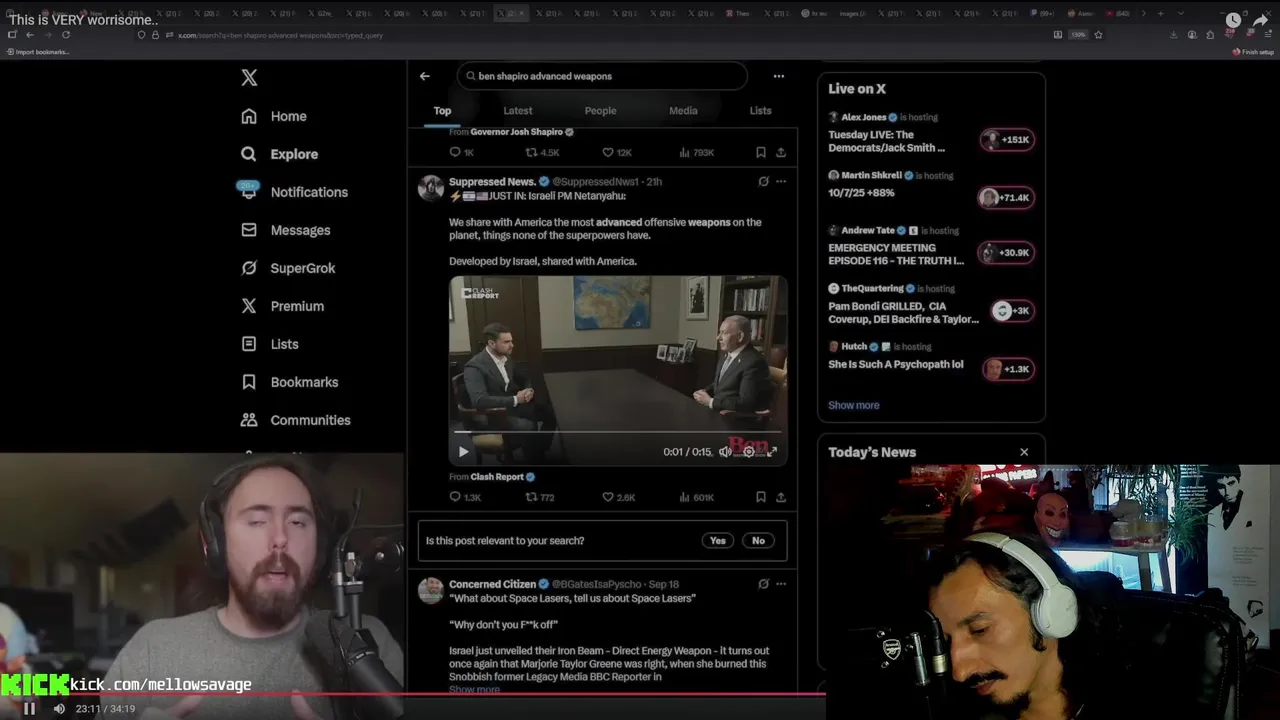Pause the outer video player
The height and width of the screenshot is (720, 1280).
(x=29, y=708)
